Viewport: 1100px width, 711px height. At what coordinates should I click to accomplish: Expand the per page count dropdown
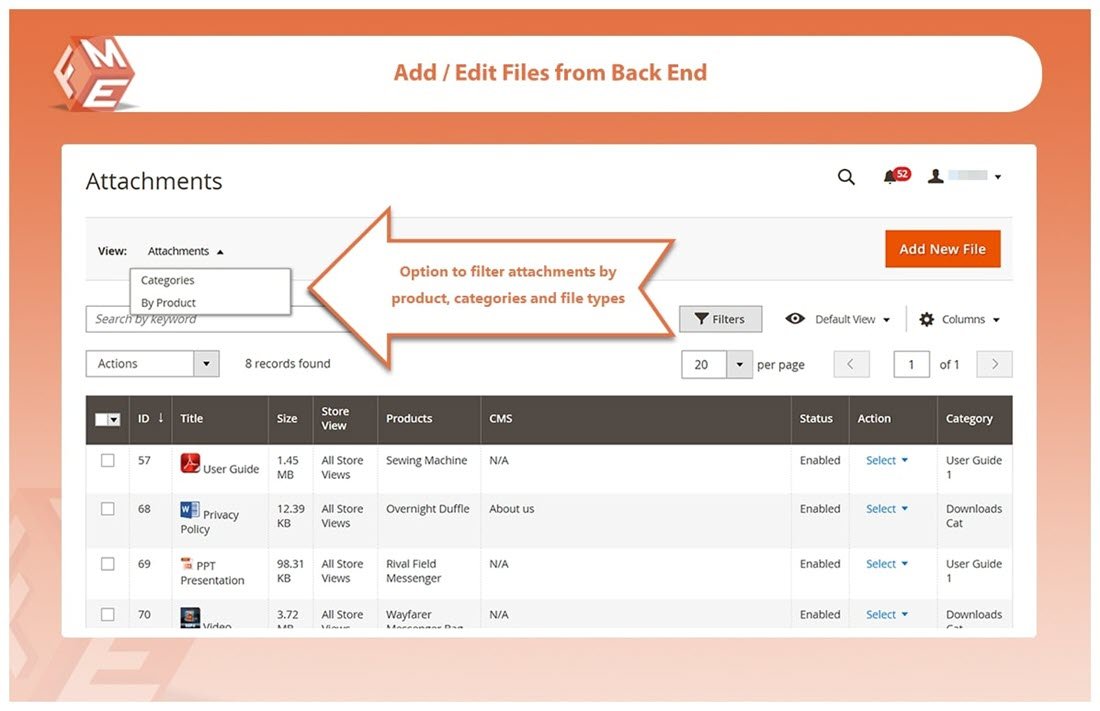click(x=739, y=364)
